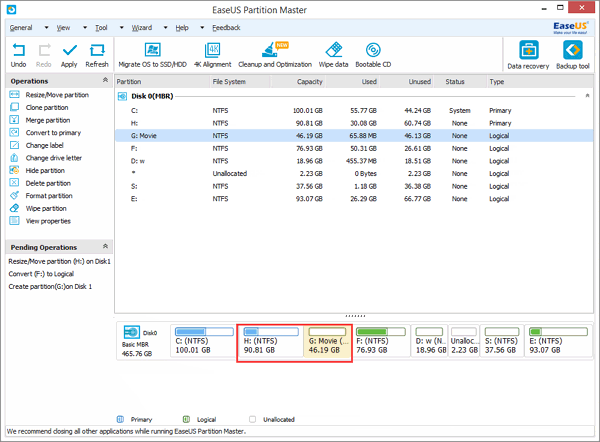Open the 4K Alignment tool
This screenshot has width=600, height=442.
[213, 55]
